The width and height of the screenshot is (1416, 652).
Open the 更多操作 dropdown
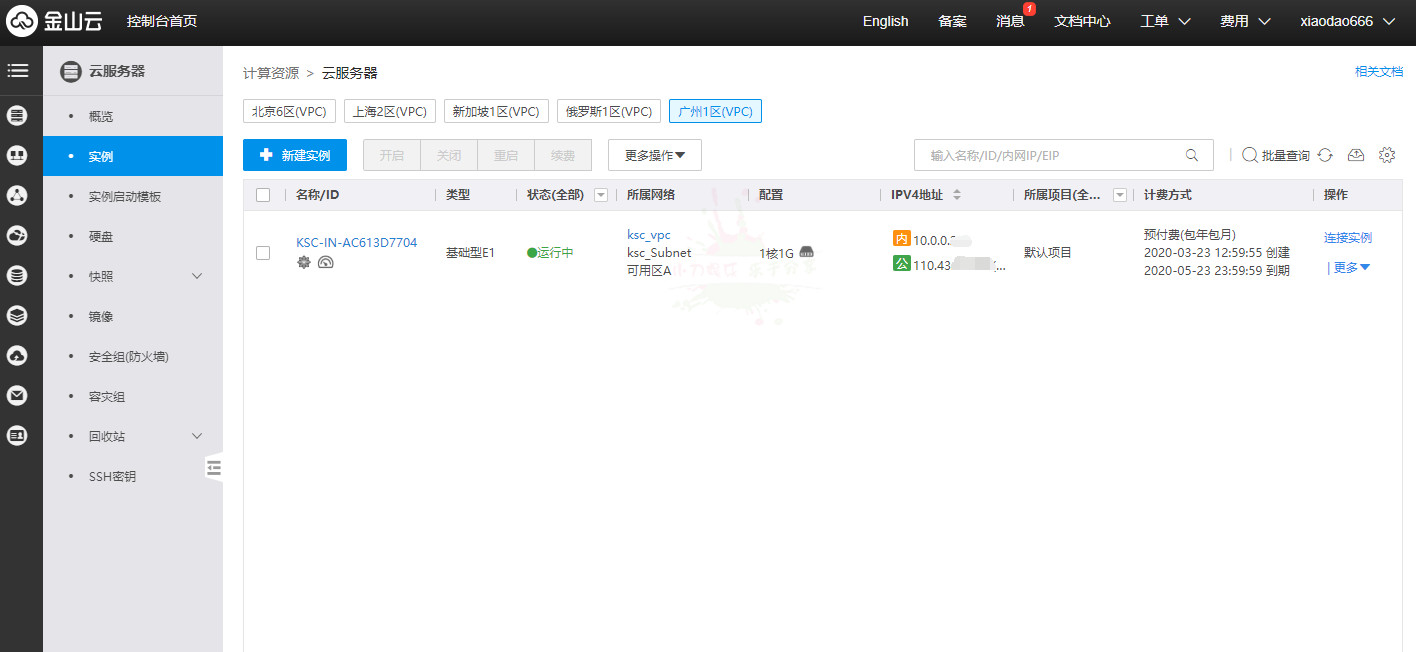click(x=655, y=155)
